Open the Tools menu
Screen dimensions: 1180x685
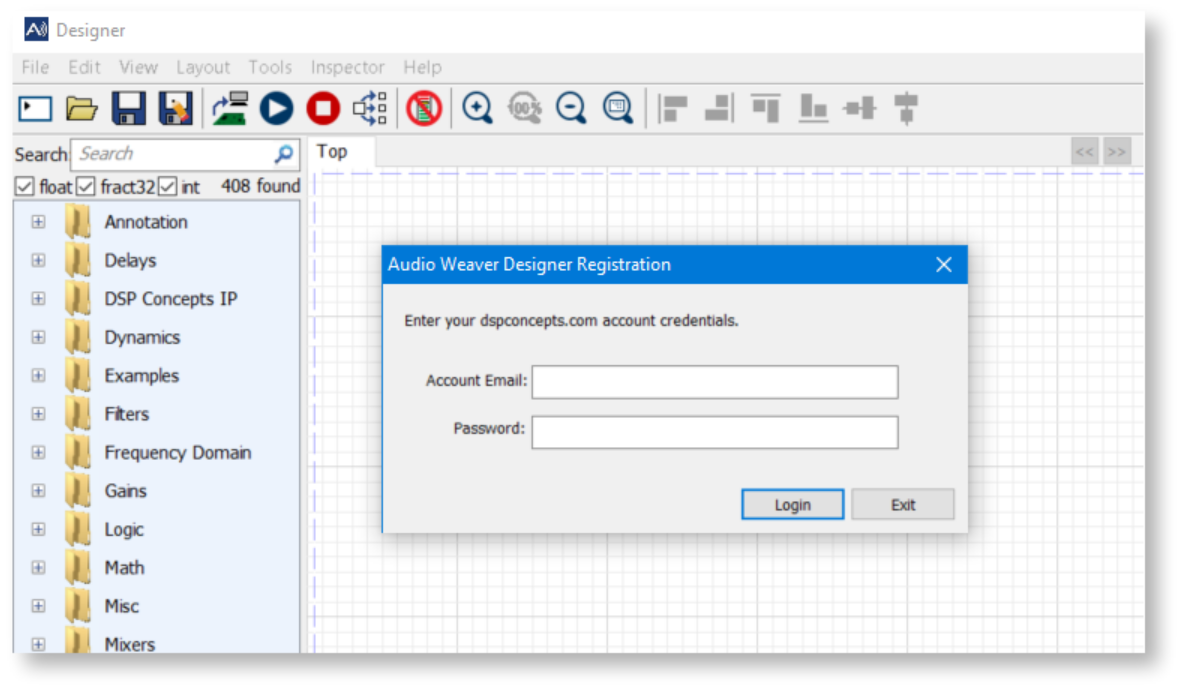(270, 68)
